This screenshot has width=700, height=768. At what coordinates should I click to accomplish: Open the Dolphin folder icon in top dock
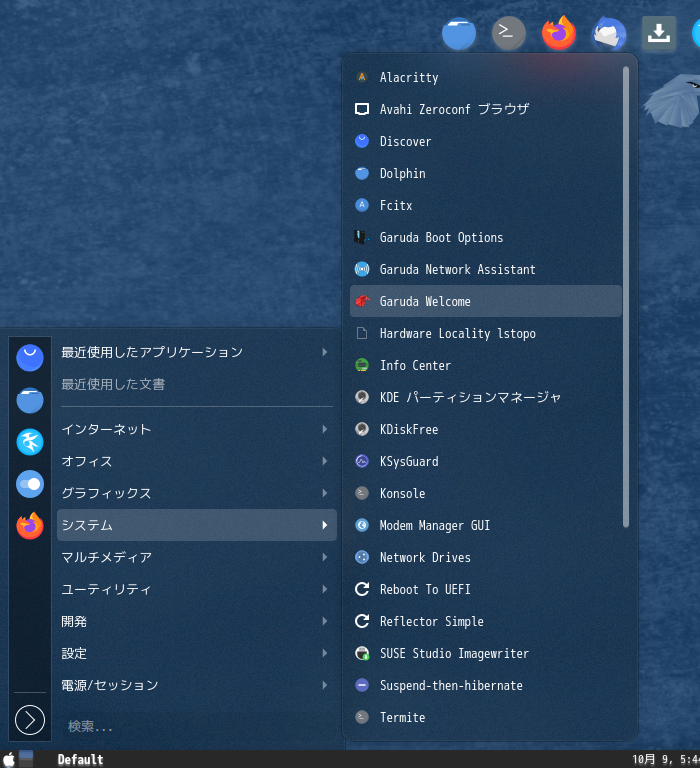[459, 33]
